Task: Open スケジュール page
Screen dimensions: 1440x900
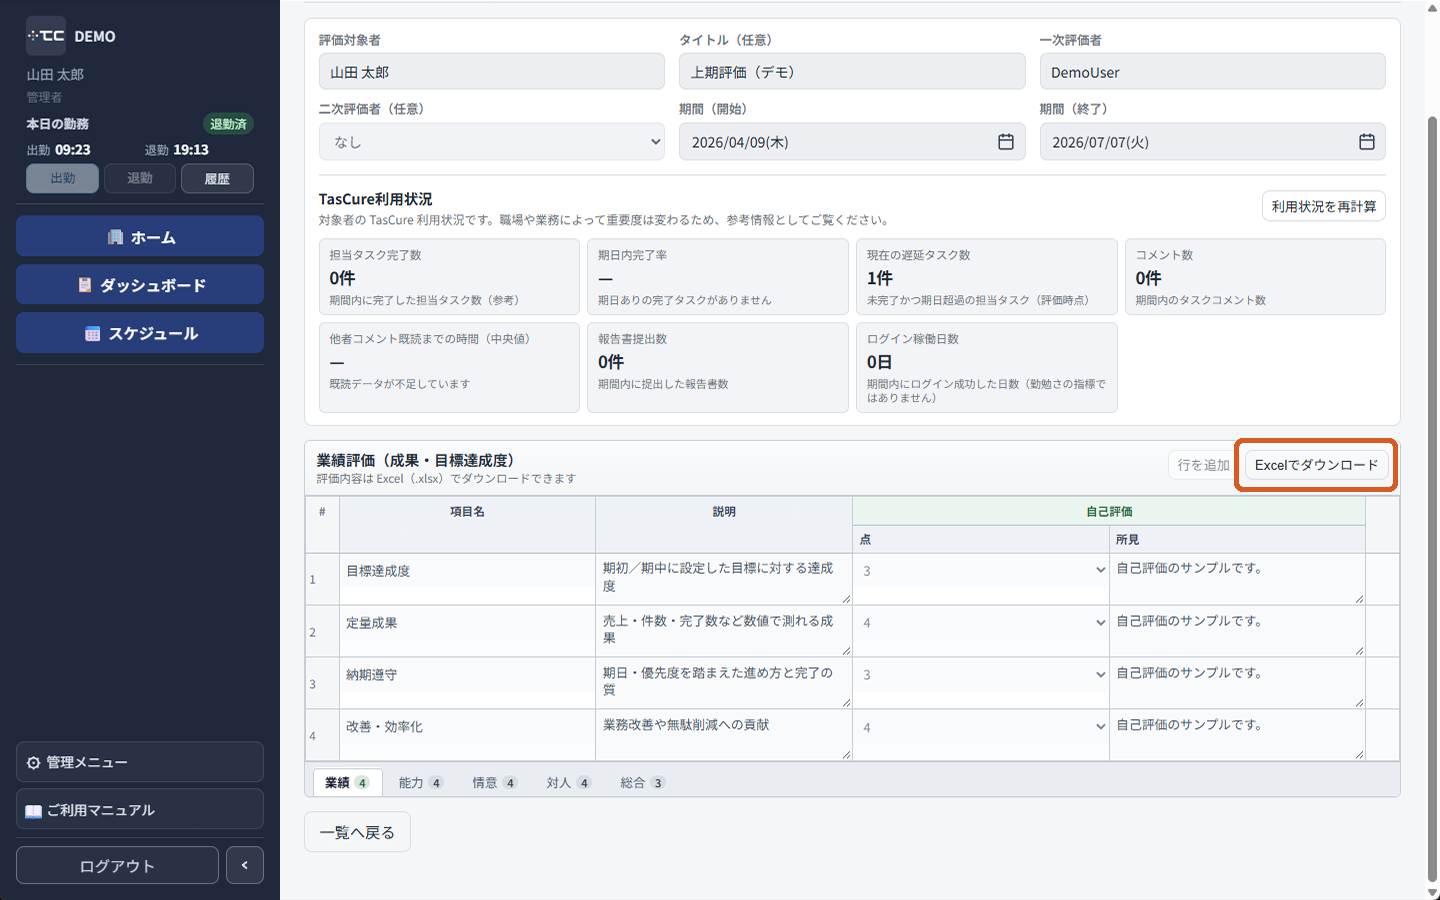Action: [140, 332]
